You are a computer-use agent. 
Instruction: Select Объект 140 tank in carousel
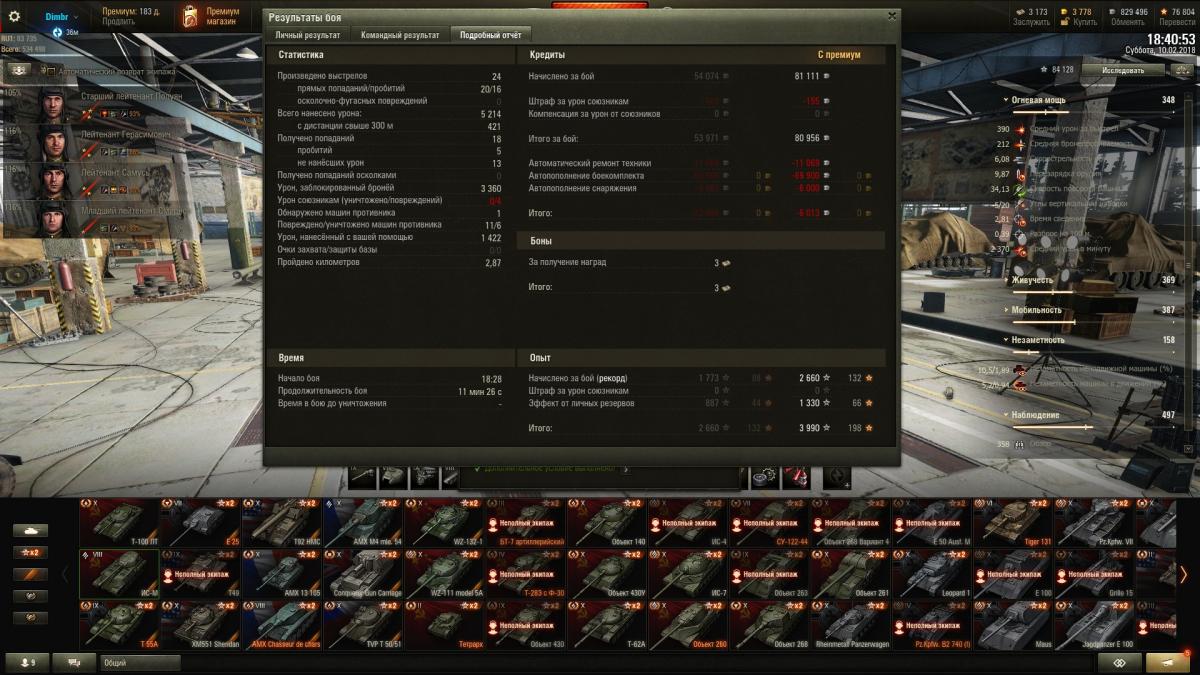pyautogui.click(x=606, y=522)
